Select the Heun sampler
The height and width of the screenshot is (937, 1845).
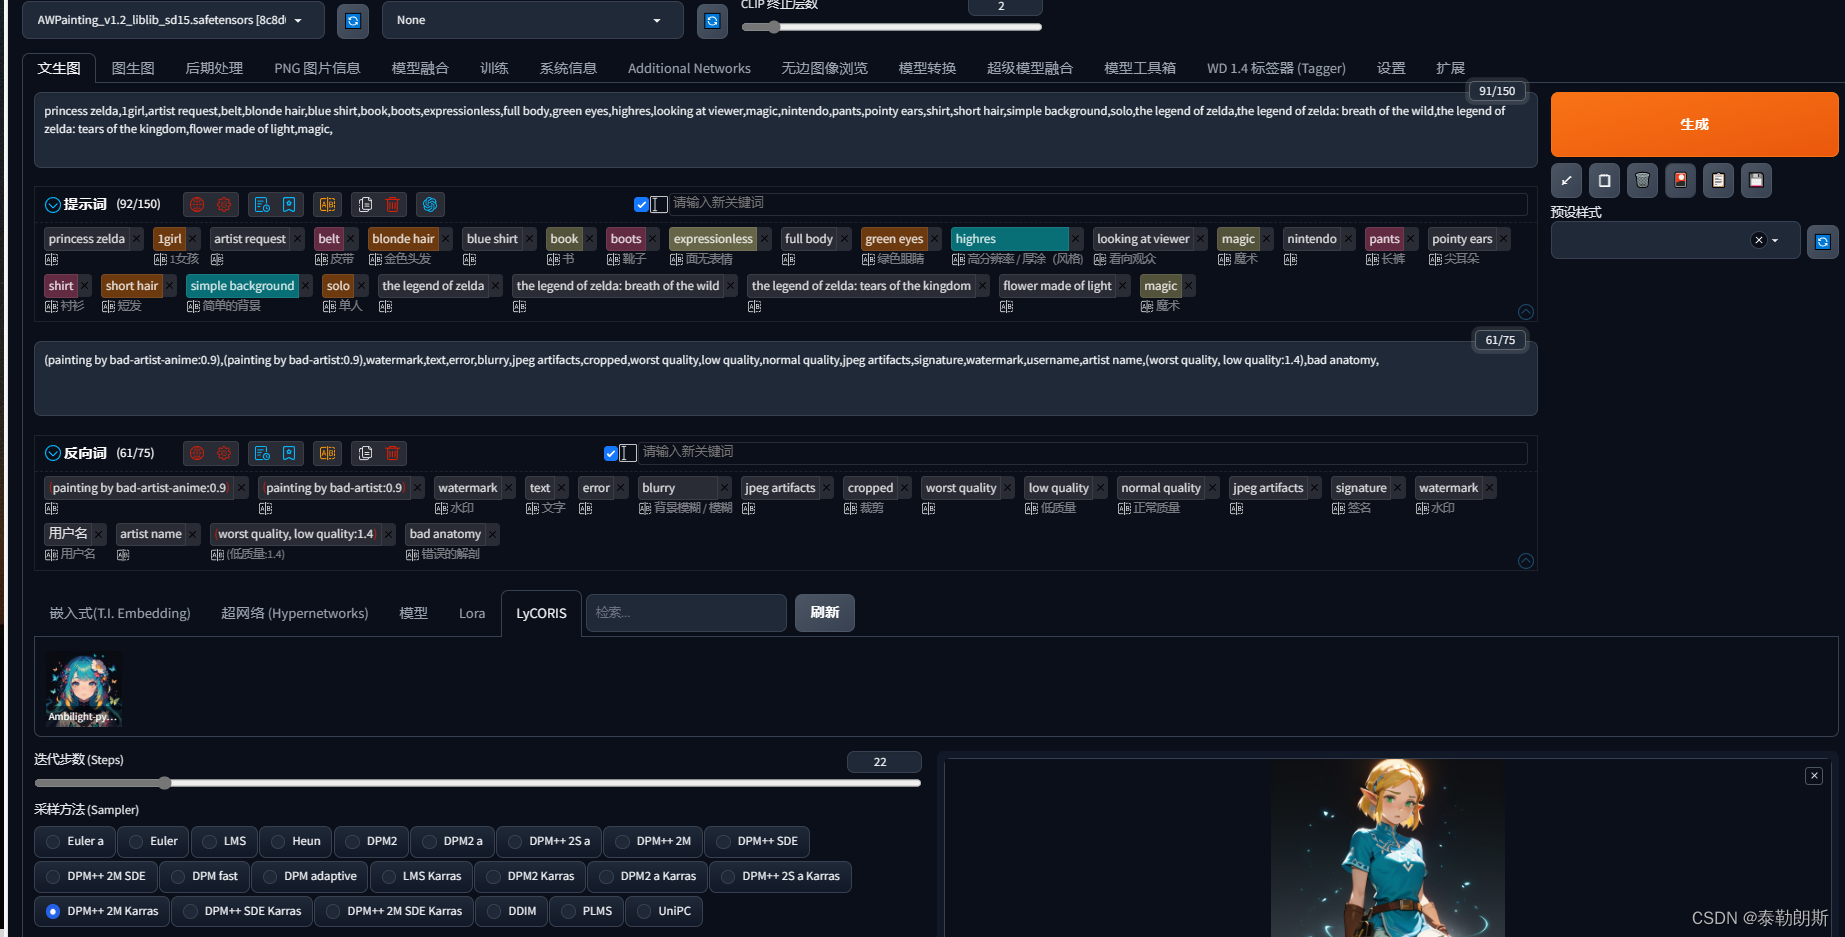click(x=296, y=842)
